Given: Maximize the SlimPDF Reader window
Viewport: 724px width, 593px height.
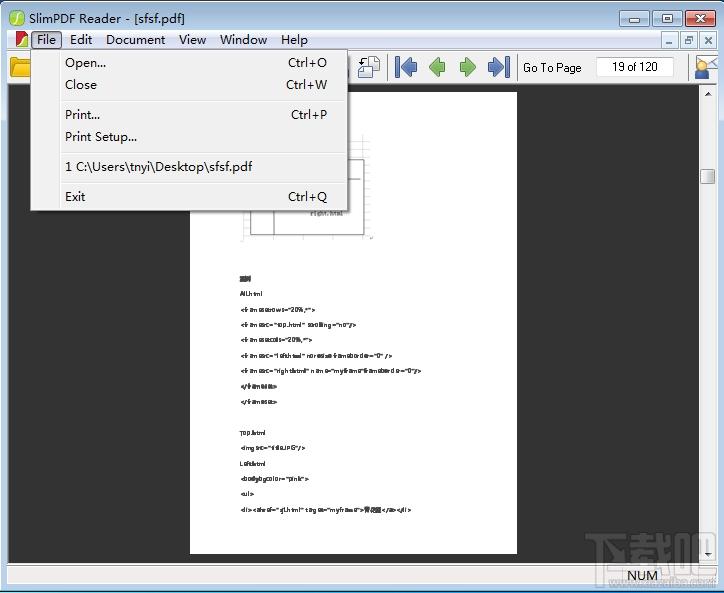Looking at the screenshot, I should click(667, 19).
